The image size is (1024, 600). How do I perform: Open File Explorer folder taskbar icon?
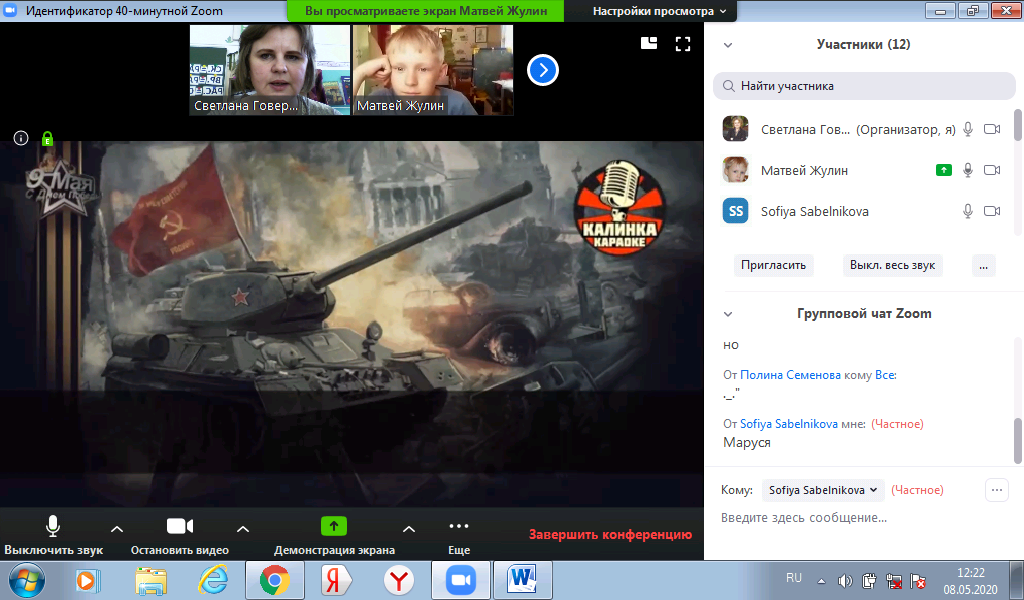pyautogui.click(x=151, y=580)
